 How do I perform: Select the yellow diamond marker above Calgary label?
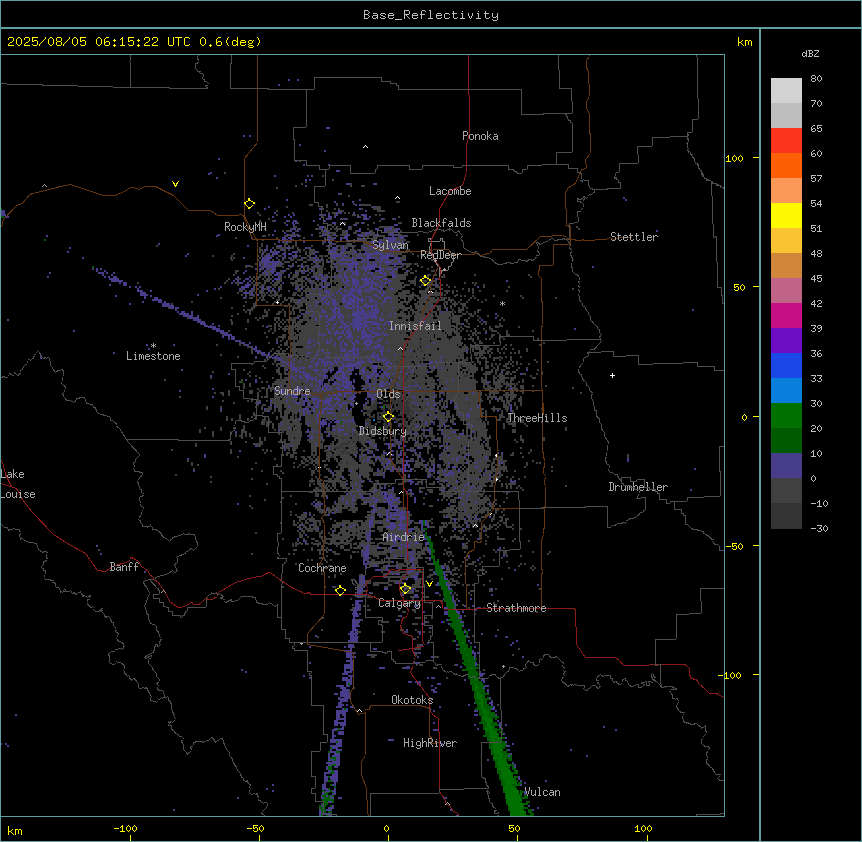[406, 589]
